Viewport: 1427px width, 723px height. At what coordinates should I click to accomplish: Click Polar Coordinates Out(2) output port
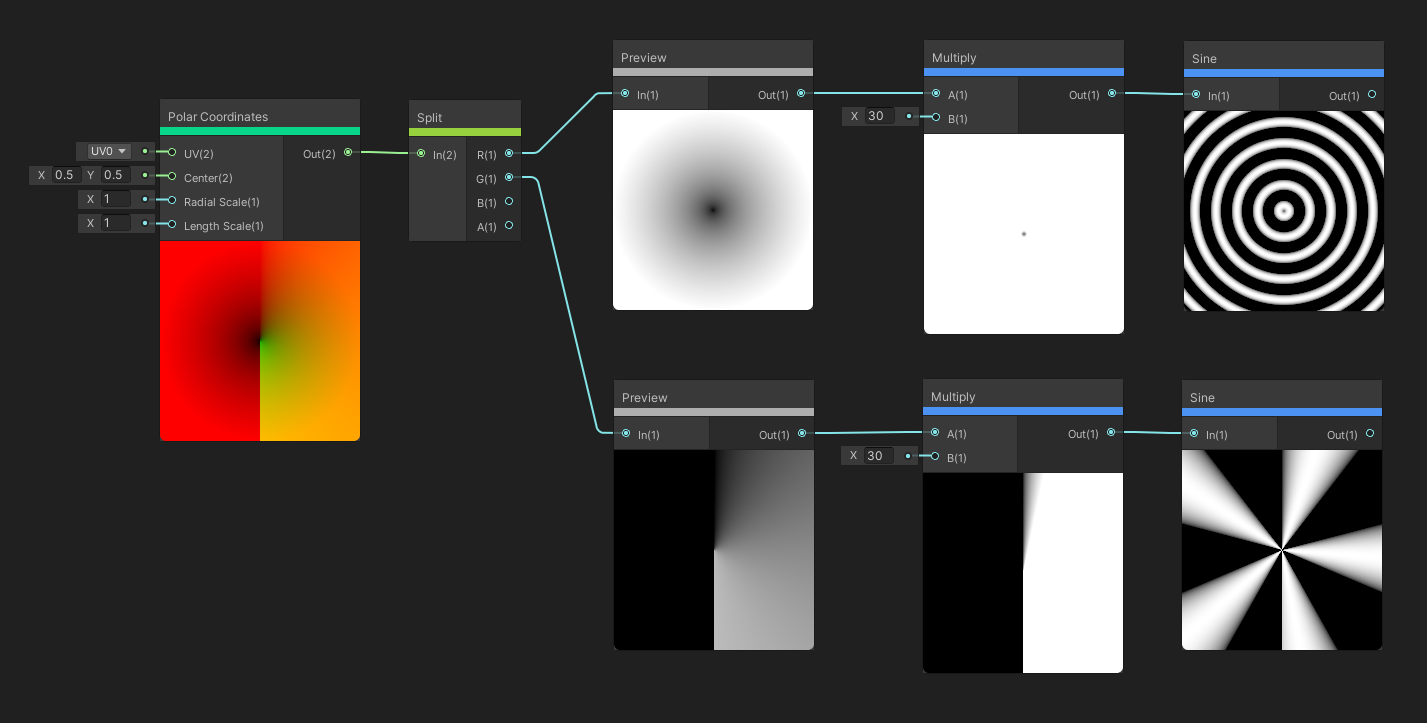coord(348,153)
